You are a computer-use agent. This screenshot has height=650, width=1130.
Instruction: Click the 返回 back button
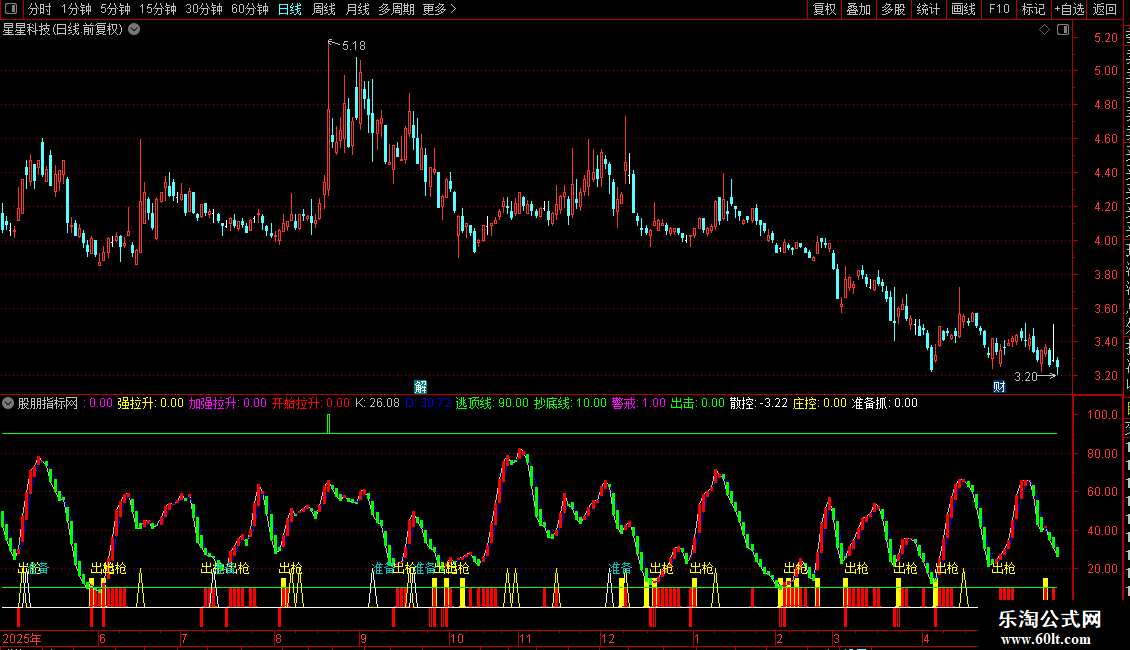[1104, 9]
